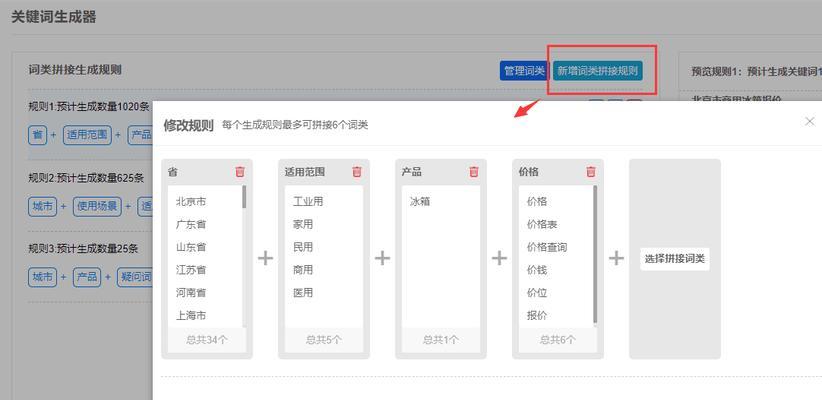Click the 省 list scrollbar
The width and height of the screenshot is (822, 400).
click(x=244, y=197)
